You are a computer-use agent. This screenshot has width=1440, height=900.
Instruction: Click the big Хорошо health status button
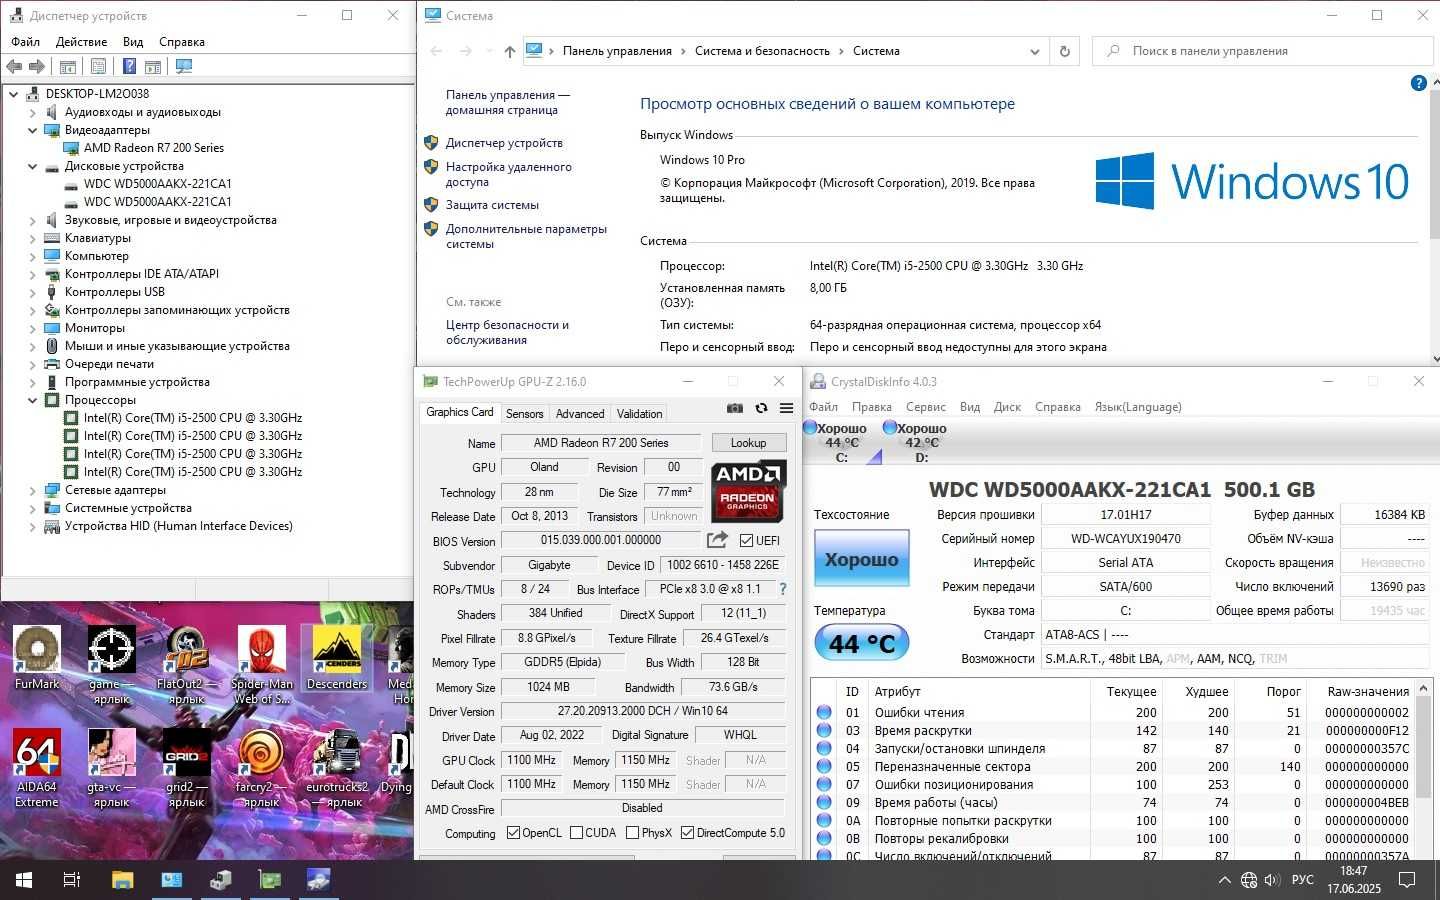(x=861, y=559)
